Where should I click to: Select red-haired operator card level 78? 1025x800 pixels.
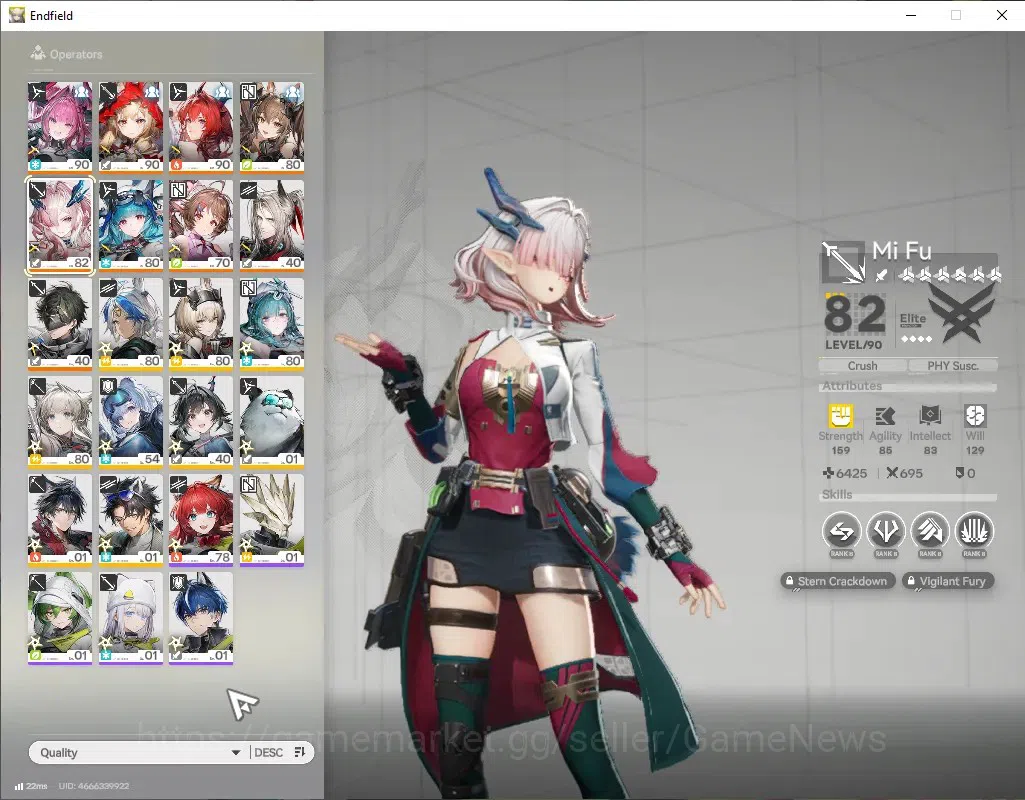(201, 520)
